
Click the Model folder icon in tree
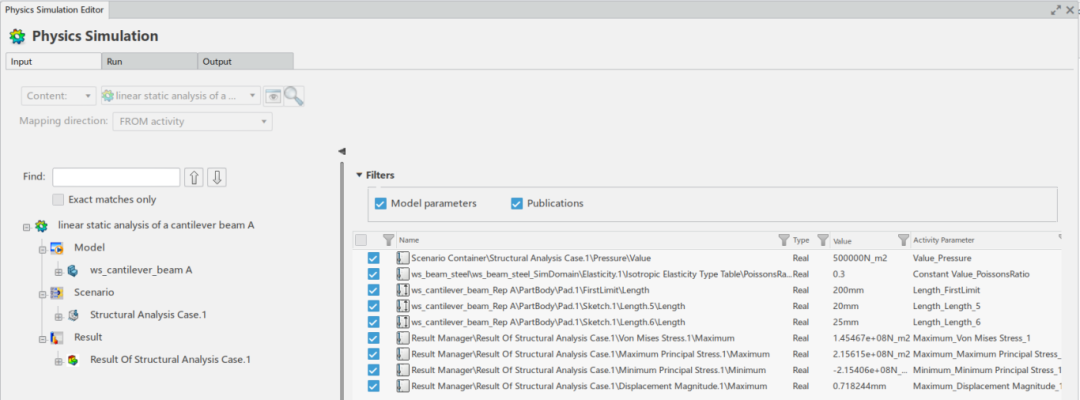click(57, 247)
